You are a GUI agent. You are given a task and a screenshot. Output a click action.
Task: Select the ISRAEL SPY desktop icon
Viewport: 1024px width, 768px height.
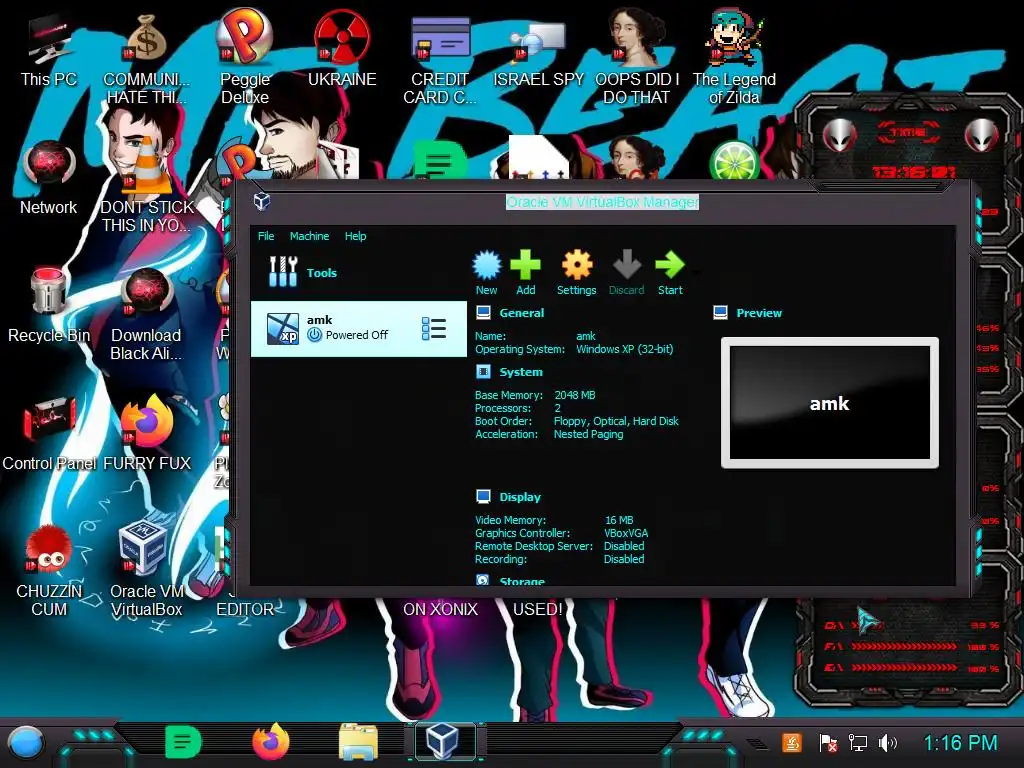tap(538, 54)
